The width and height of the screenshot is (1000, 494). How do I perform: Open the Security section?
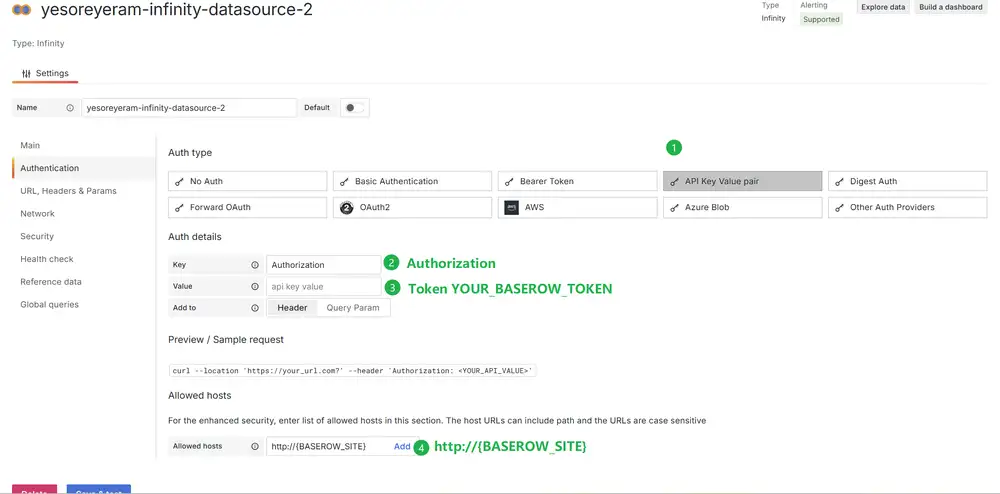point(37,236)
